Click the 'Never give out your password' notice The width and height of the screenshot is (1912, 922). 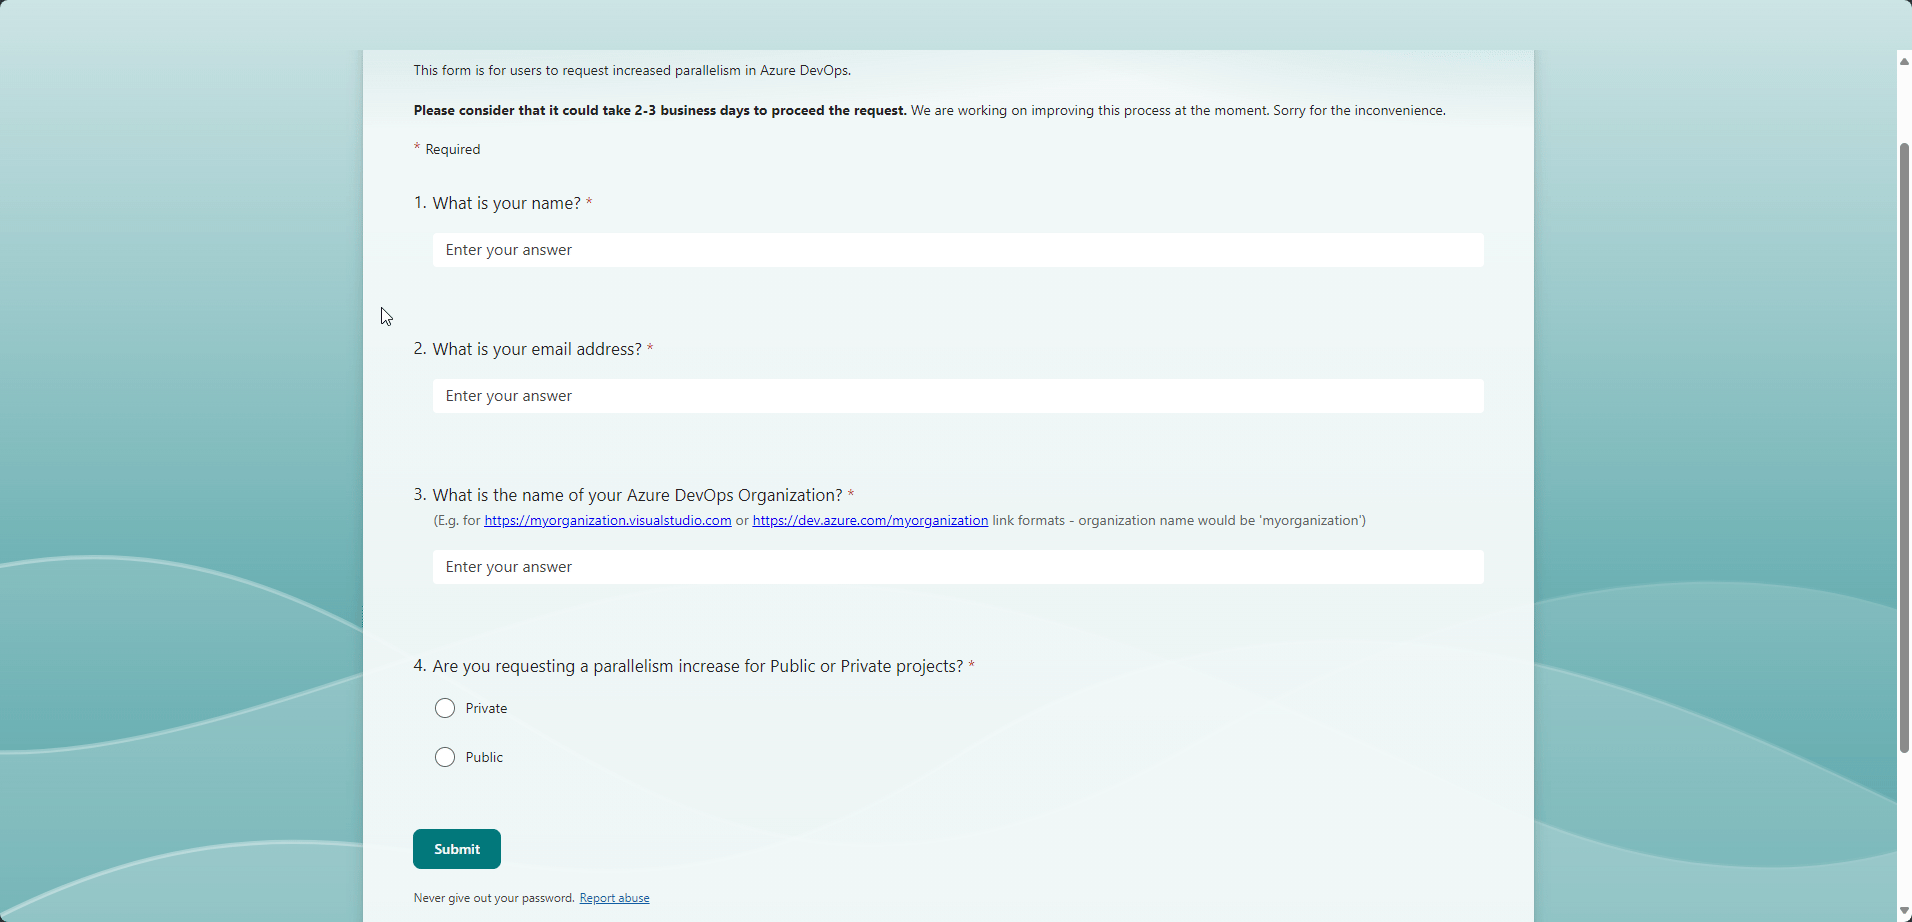pyautogui.click(x=493, y=897)
